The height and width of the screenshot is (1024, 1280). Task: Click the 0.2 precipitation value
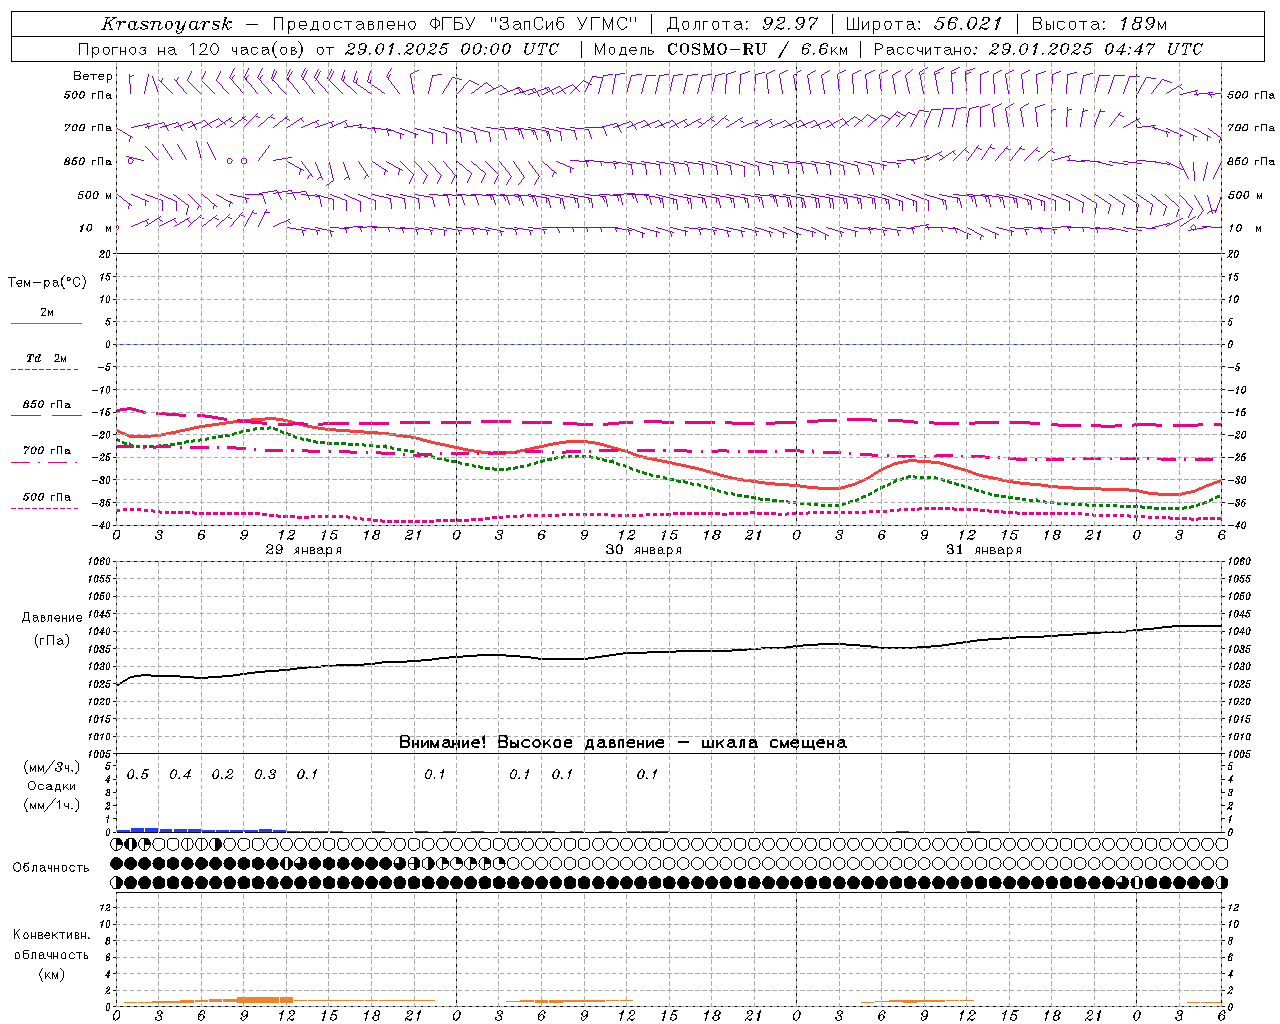(222, 775)
